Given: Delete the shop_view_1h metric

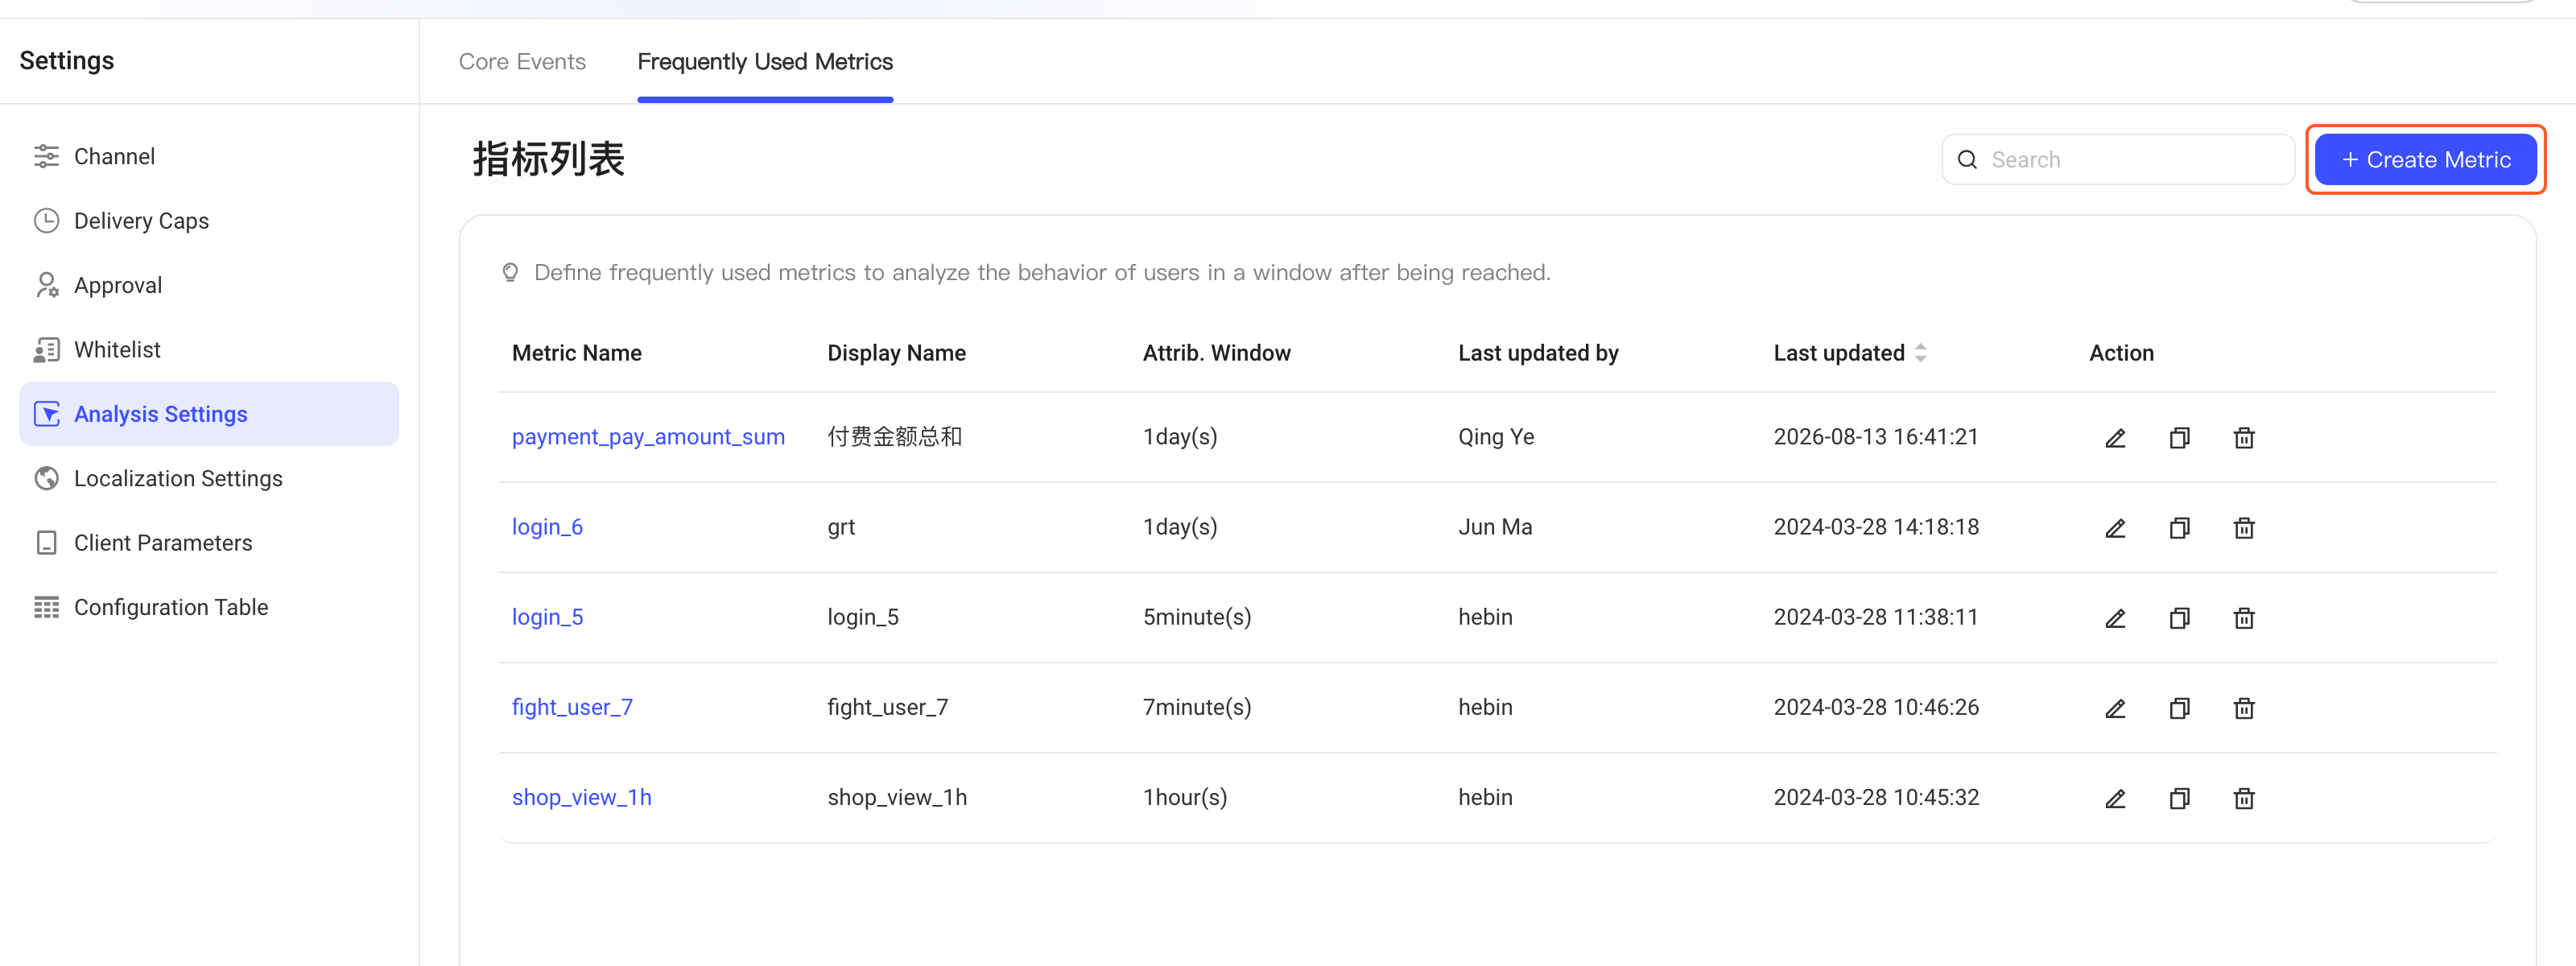Looking at the screenshot, I should coord(2244,798).
